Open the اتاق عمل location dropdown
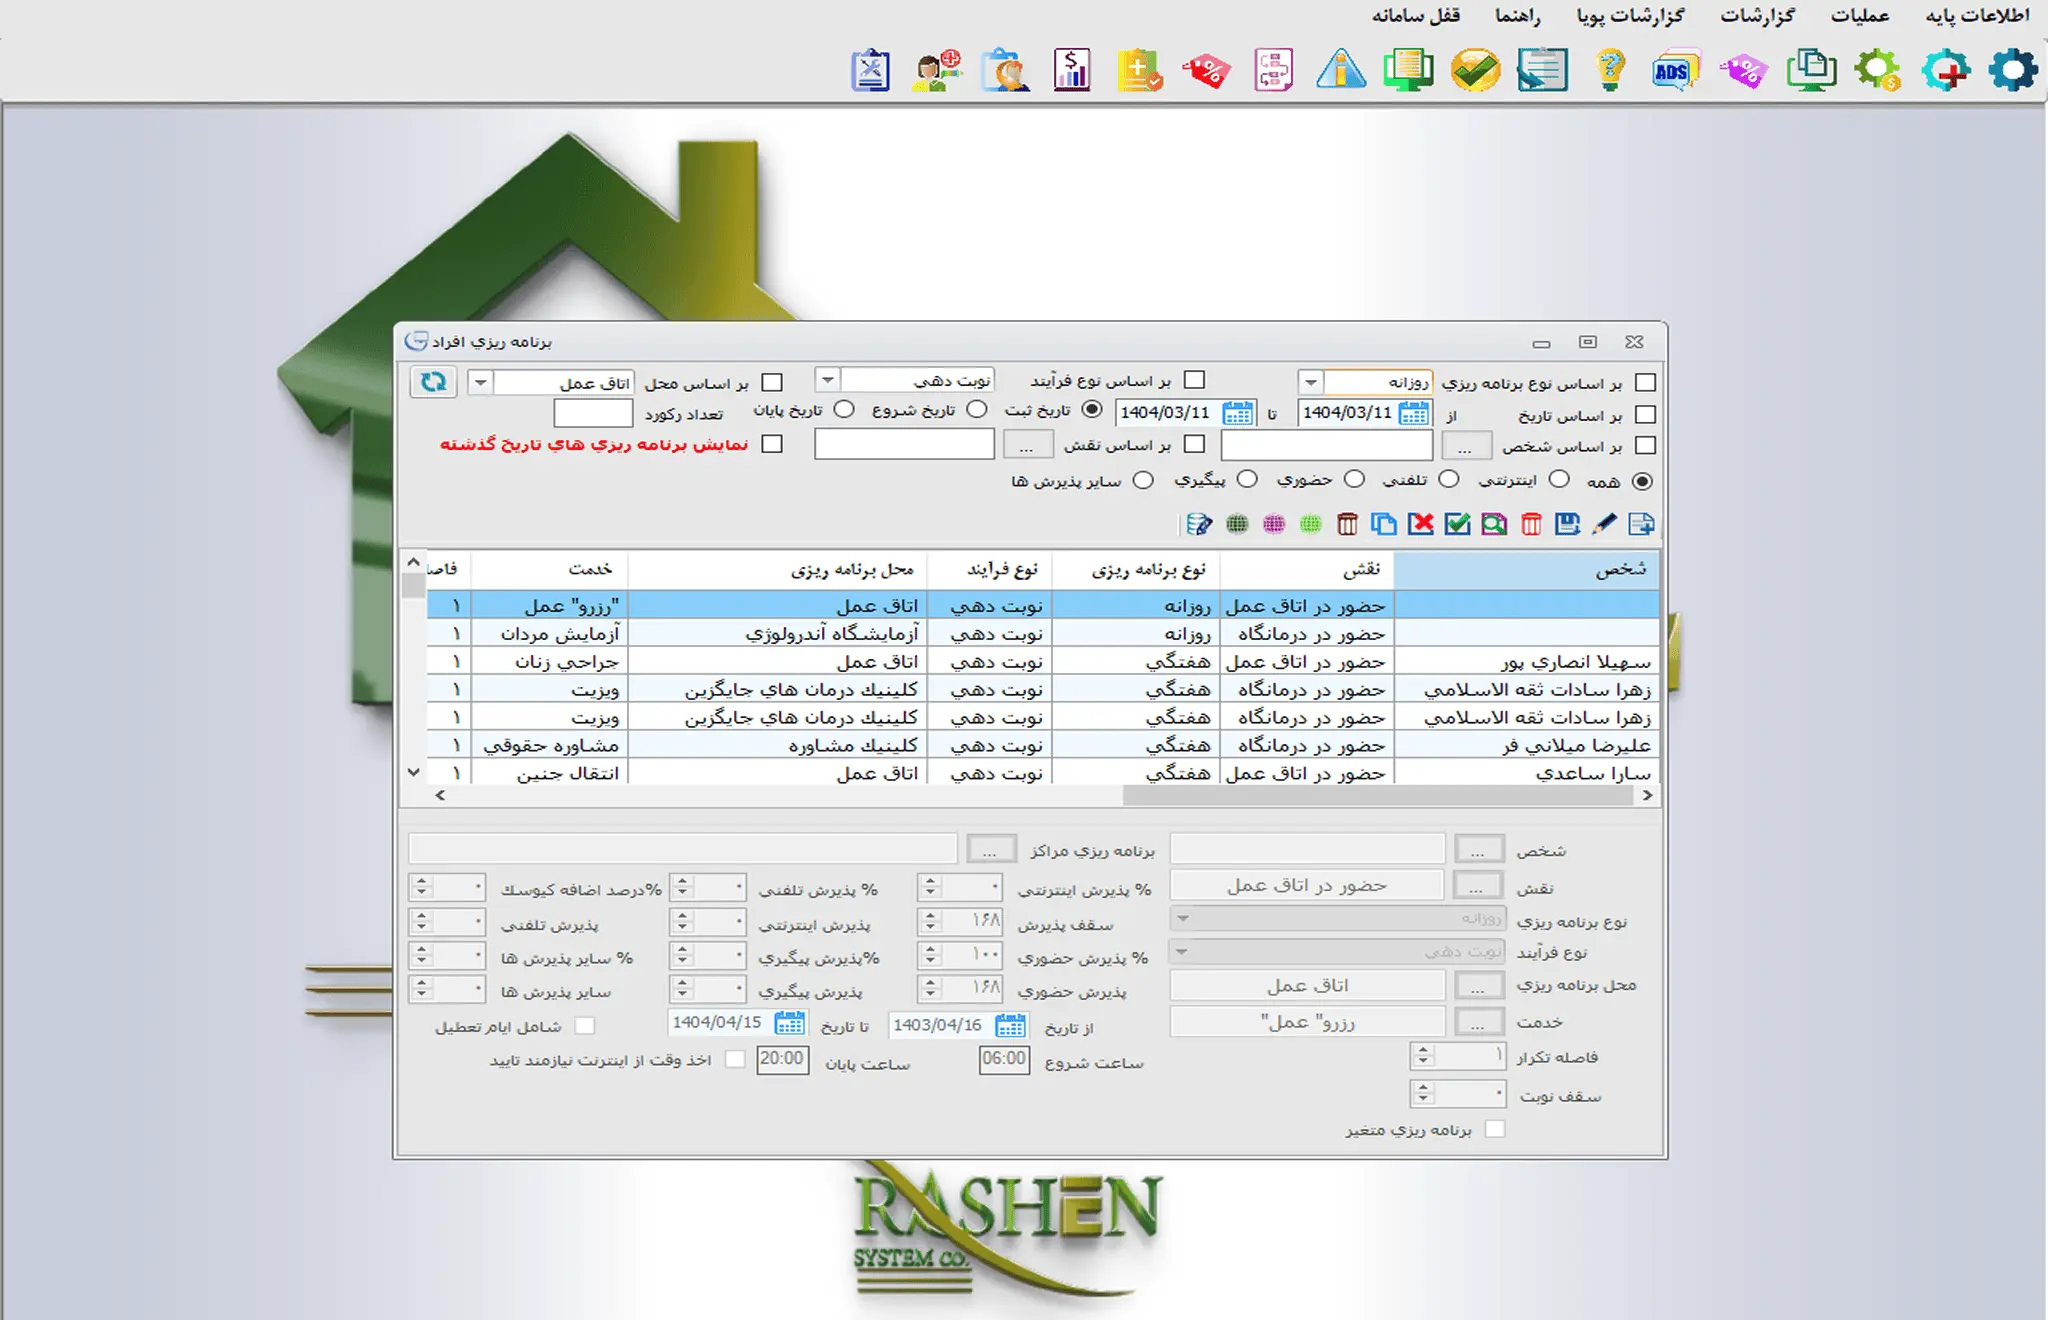The width and height of the screenshot is (2048, 1320). 481,382
